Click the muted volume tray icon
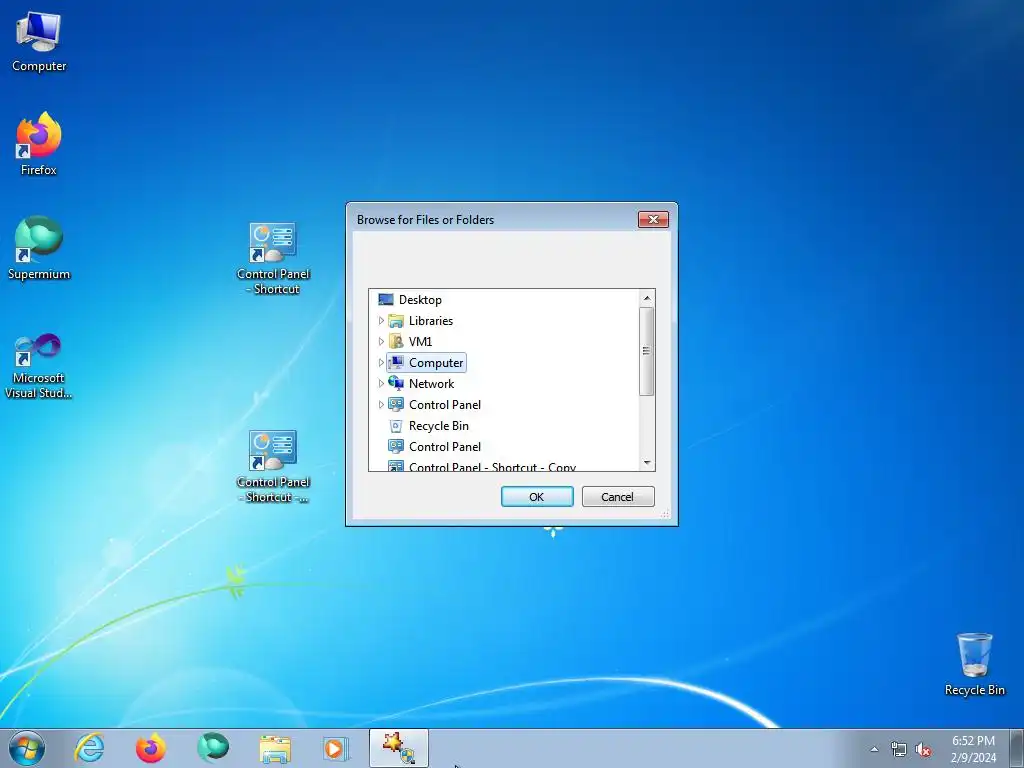The image size is (1024, 768). click(x=923, y=749)
